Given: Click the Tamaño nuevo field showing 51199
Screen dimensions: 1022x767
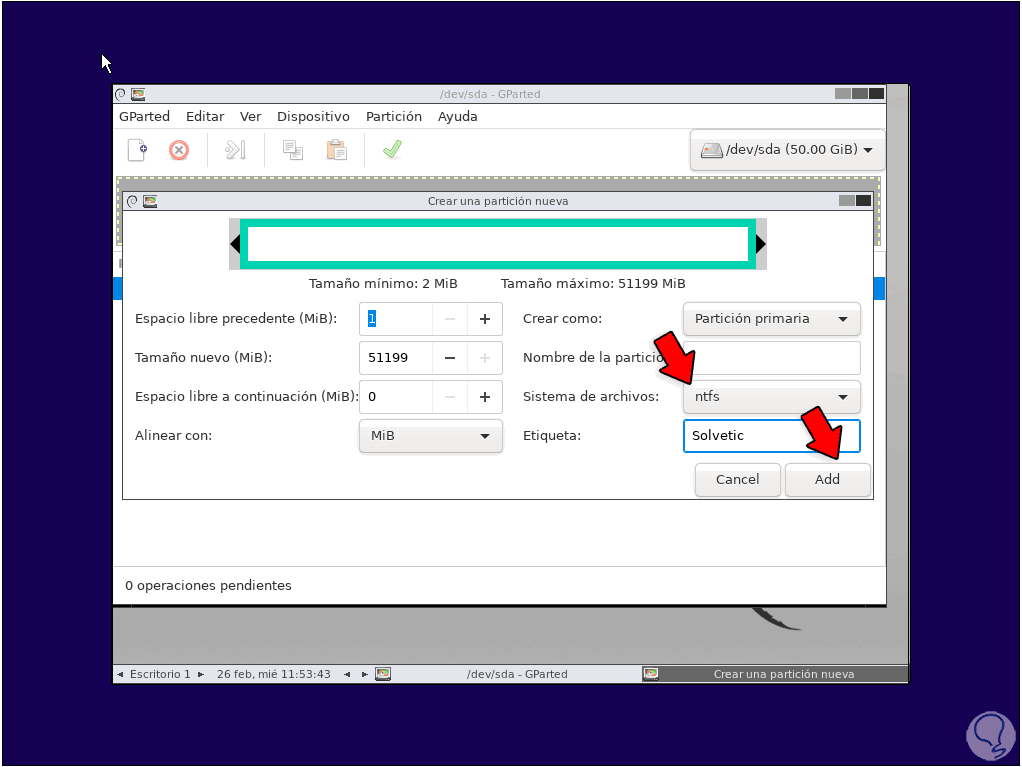Looking at the screenshot, I should [396, 358].
